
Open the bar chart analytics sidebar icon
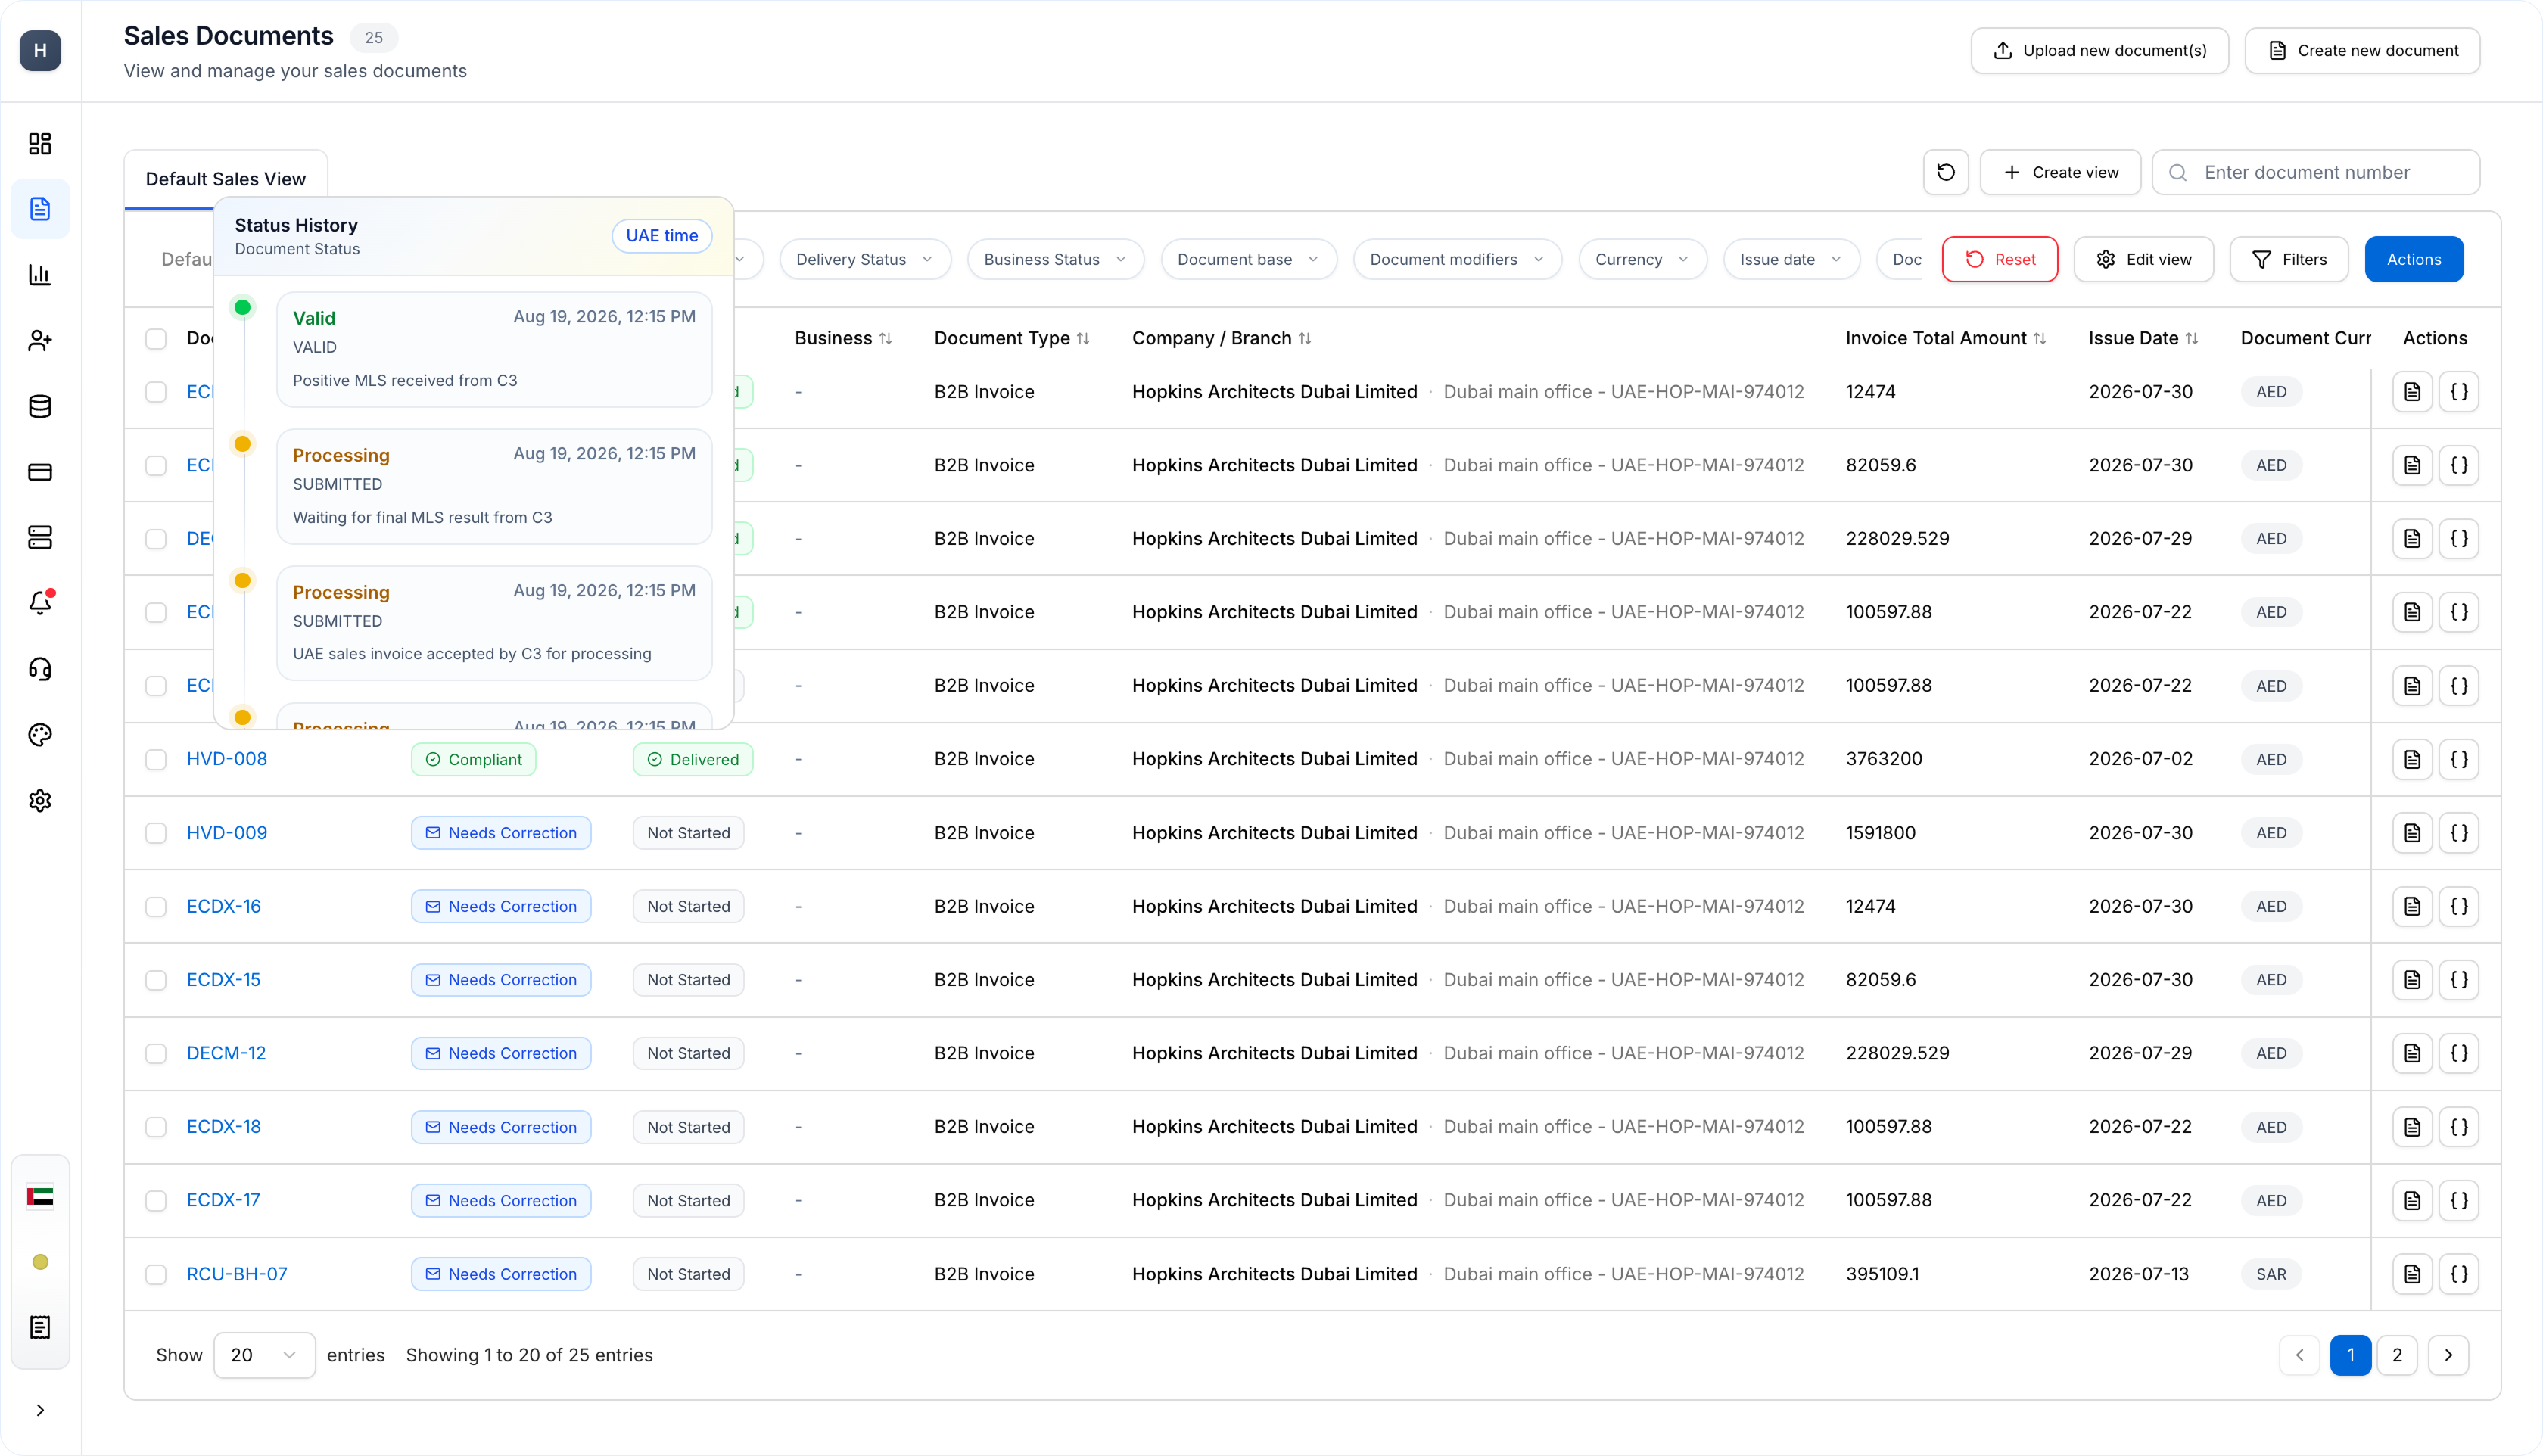(x=40, y=275)
